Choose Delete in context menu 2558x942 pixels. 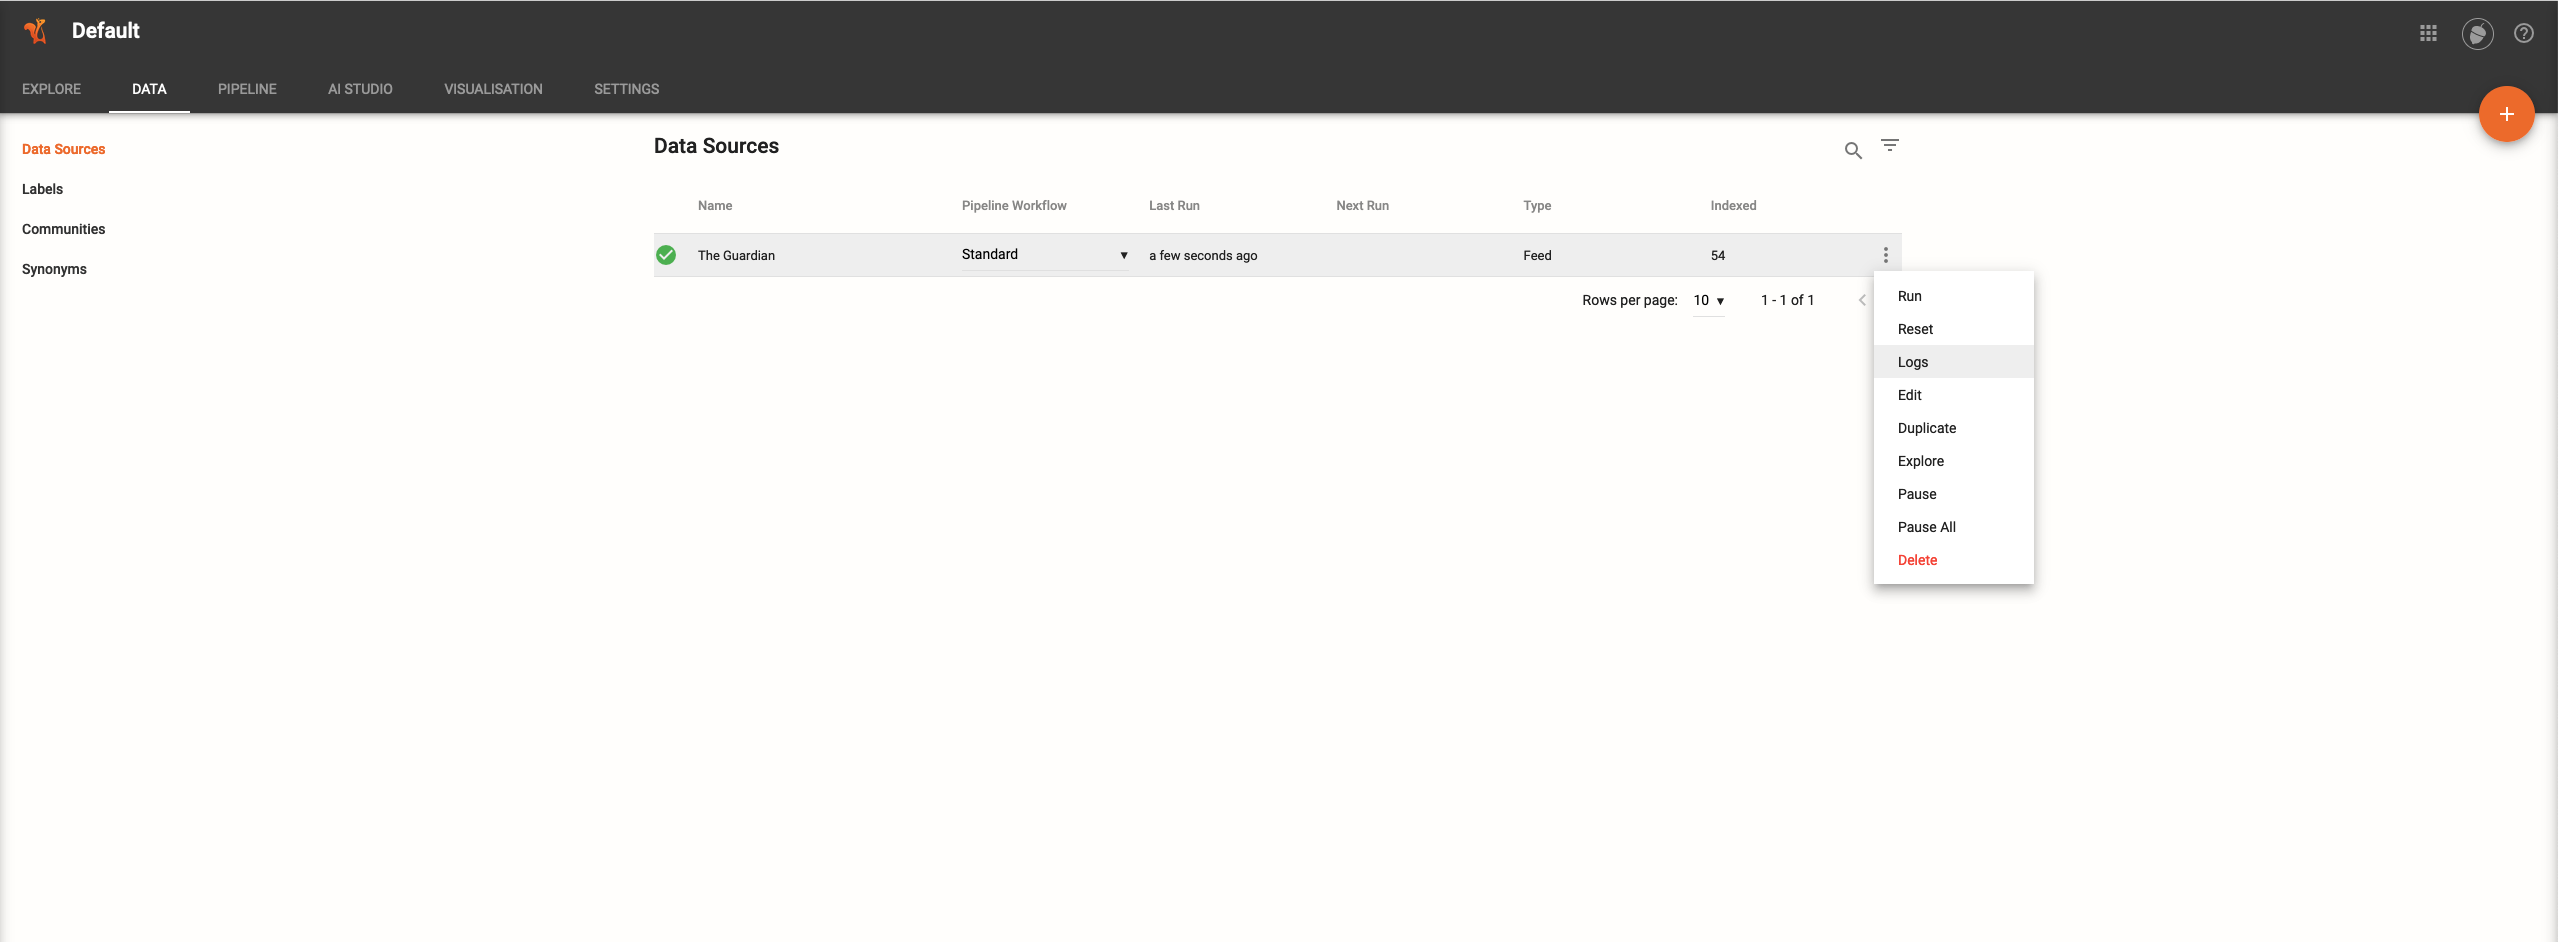point(1953,560)
